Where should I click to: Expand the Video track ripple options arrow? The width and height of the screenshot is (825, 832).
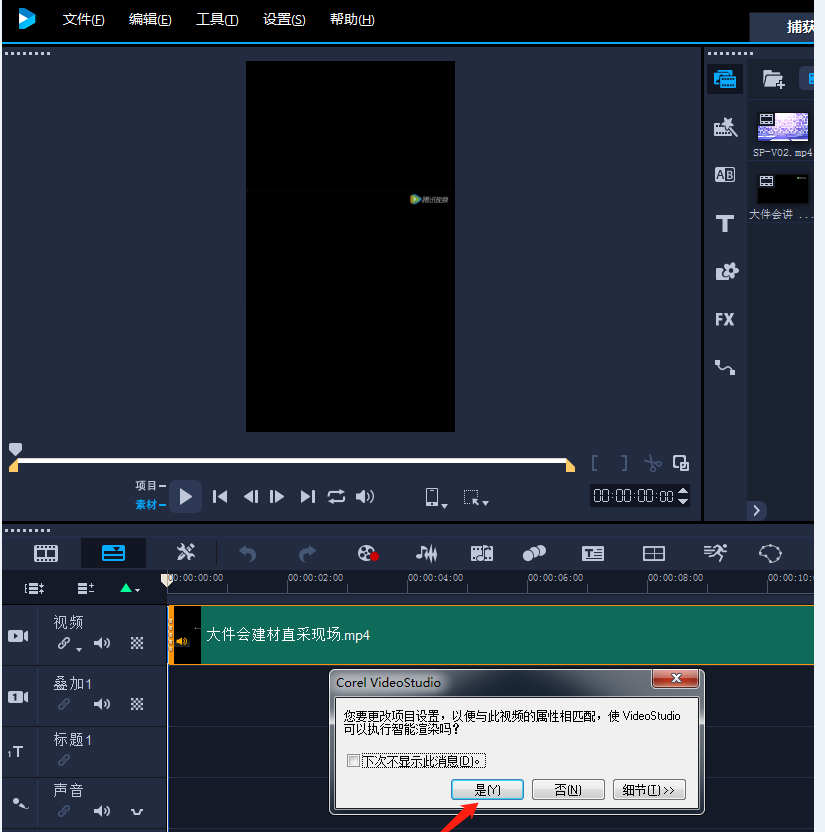79,649
